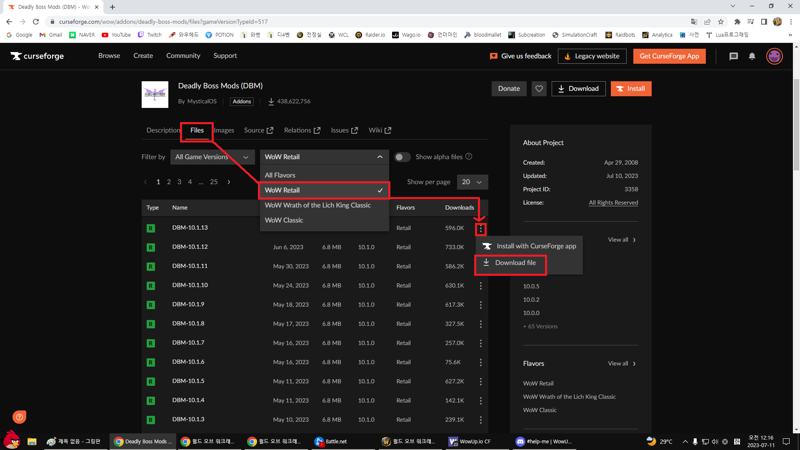This screenshot has width=800, height=450.
Task: Open the Legacy website button
Action: pyautogui.click(x=592, y=56)
